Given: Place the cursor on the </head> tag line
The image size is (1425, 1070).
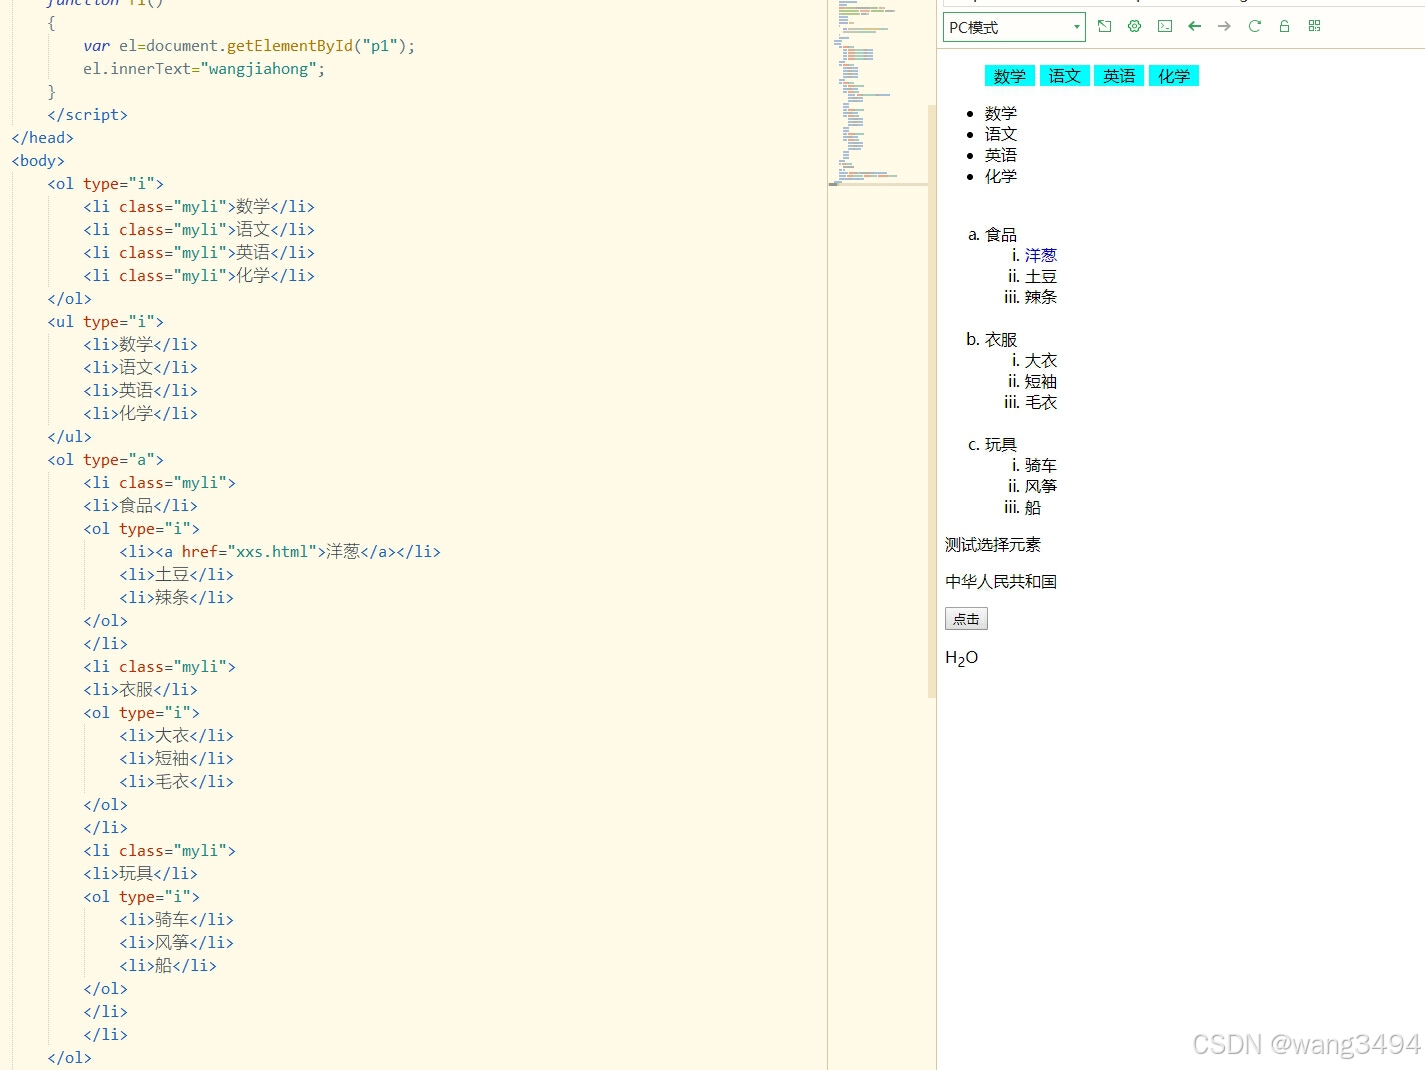Looking at the screenshot, I should 42,138.
